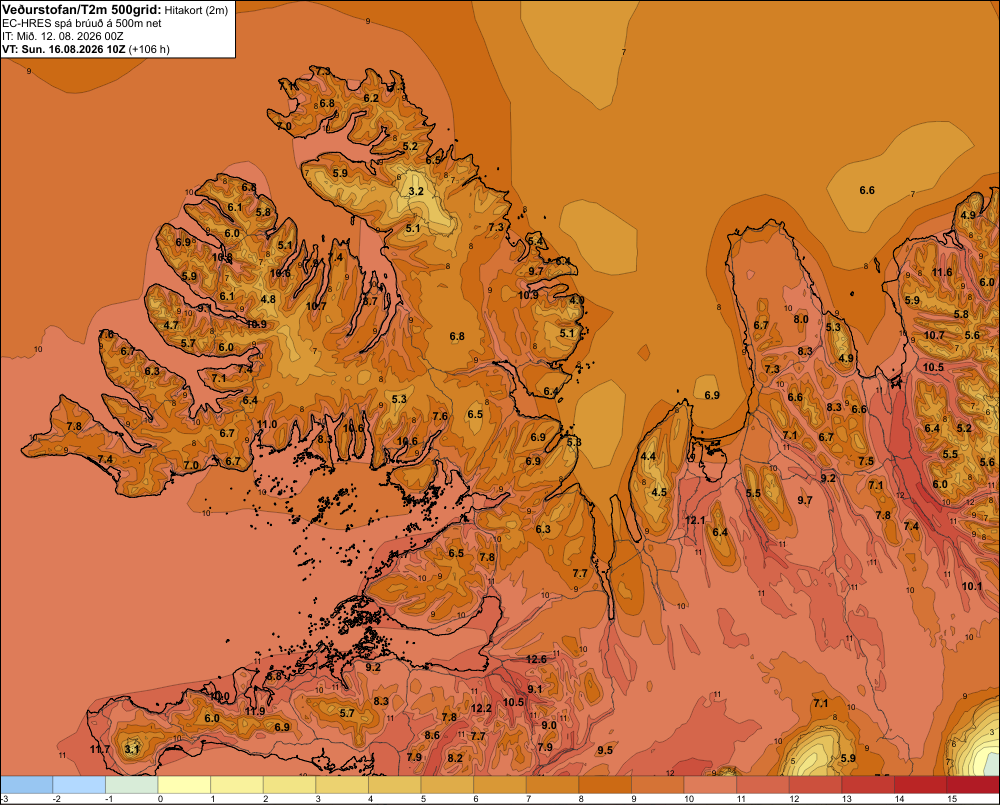Click the 11.6 temperature value
The width and height of the screenshot is (1000, 805).
pos(942,272)
